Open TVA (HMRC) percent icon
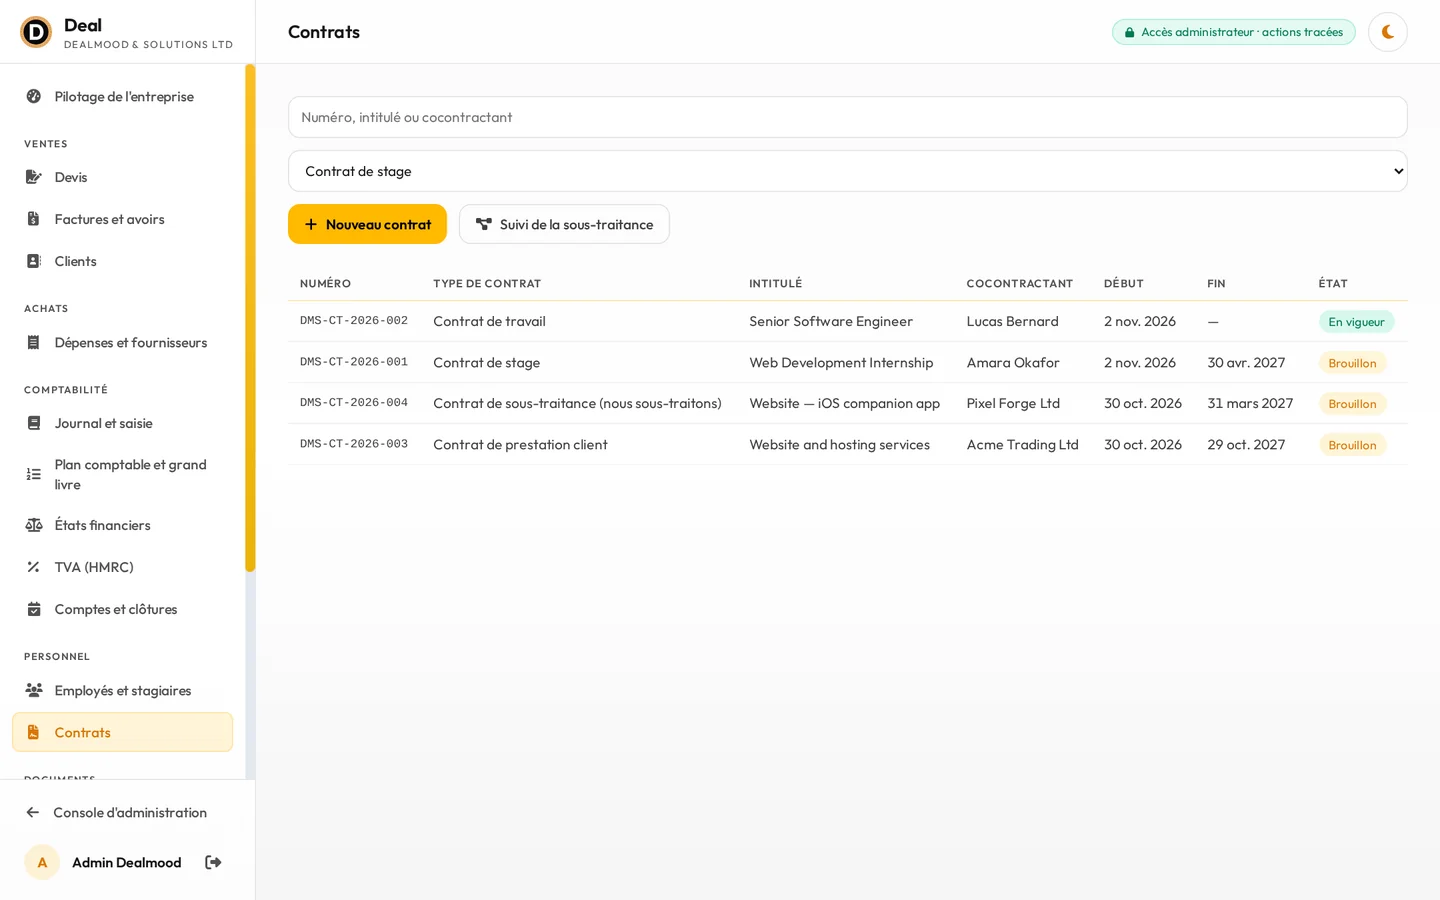The width and height of the screenshot is (1440, 900). click(34, 567)
